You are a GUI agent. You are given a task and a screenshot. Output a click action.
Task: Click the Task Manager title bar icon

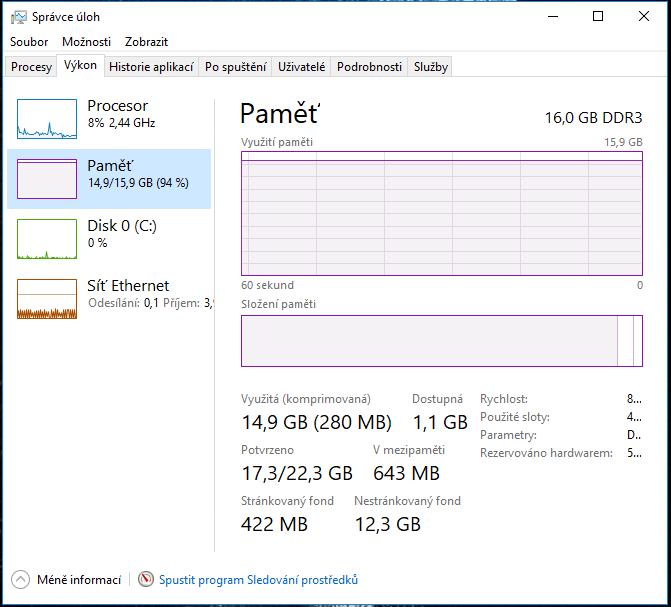19,16
